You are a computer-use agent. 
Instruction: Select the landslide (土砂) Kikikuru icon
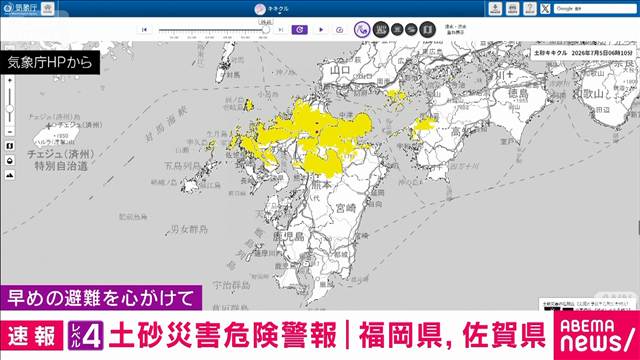click(x=362, y=29)
